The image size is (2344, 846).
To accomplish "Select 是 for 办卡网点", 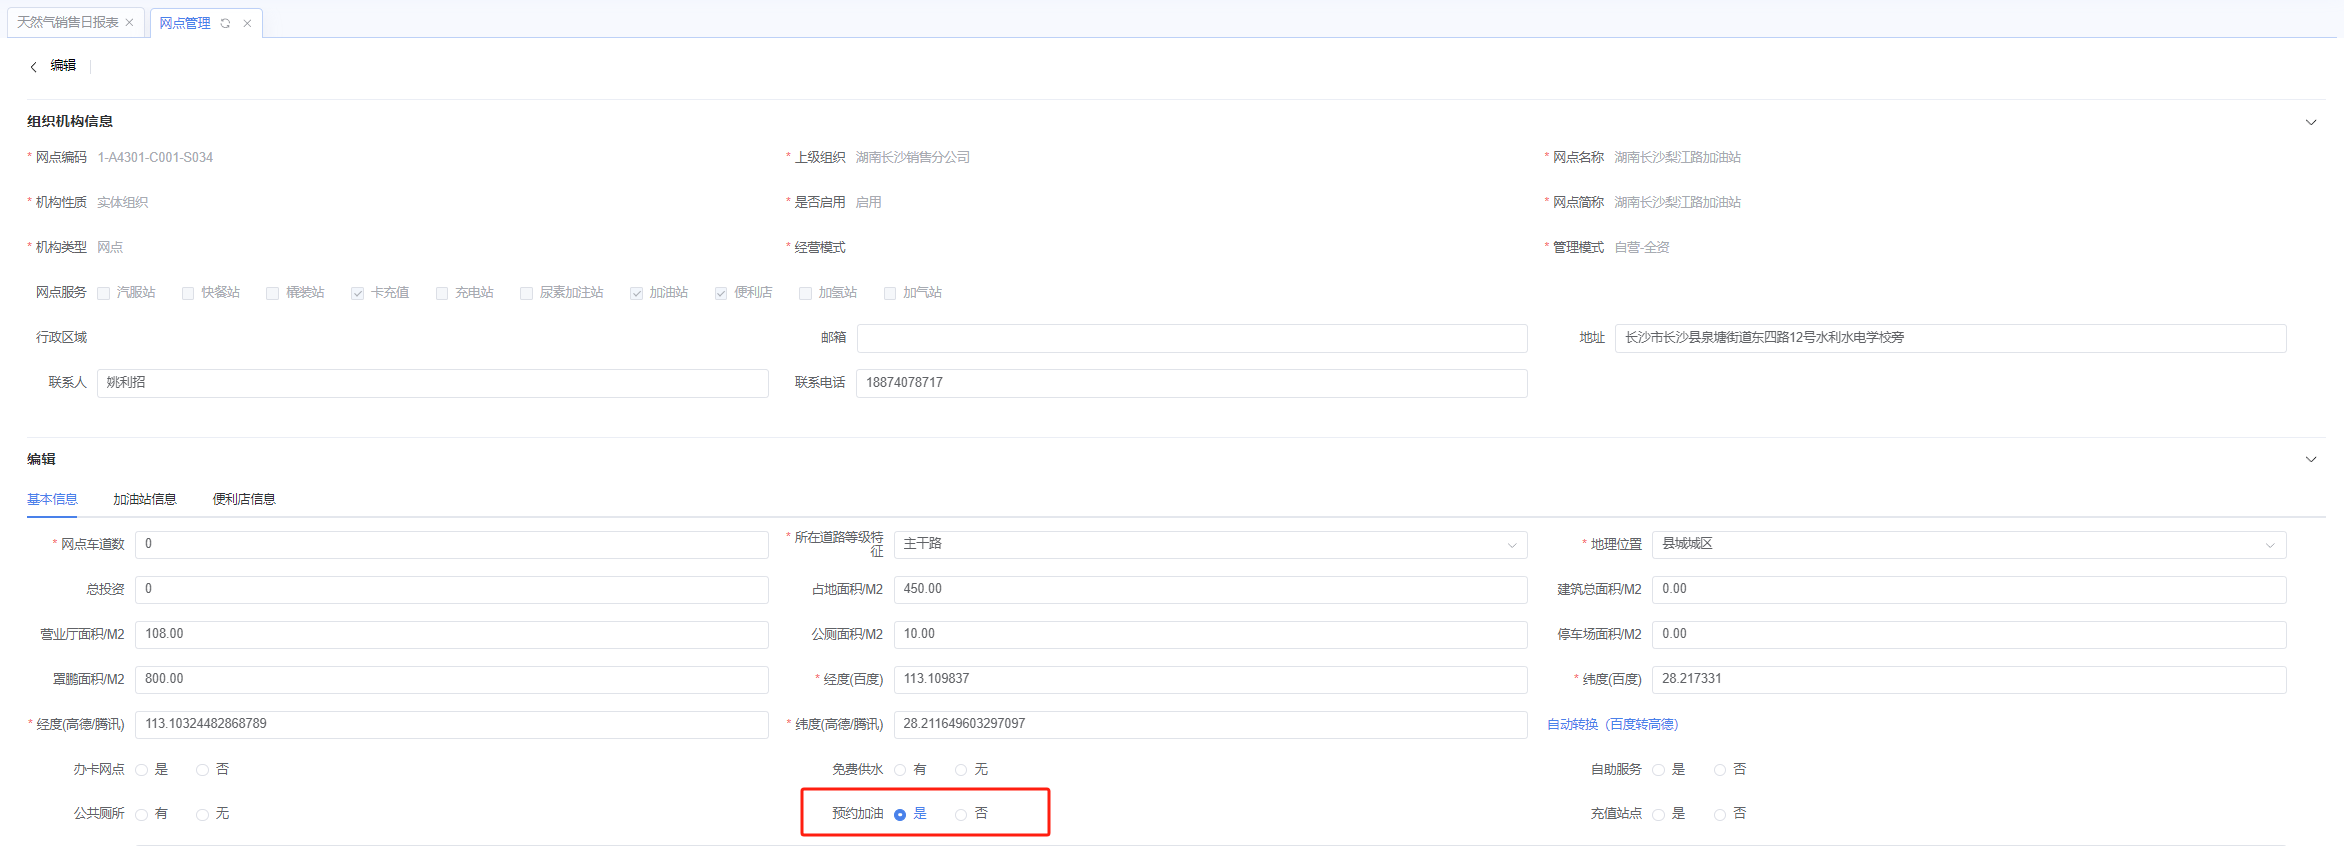I will click(x=142, y=770).
